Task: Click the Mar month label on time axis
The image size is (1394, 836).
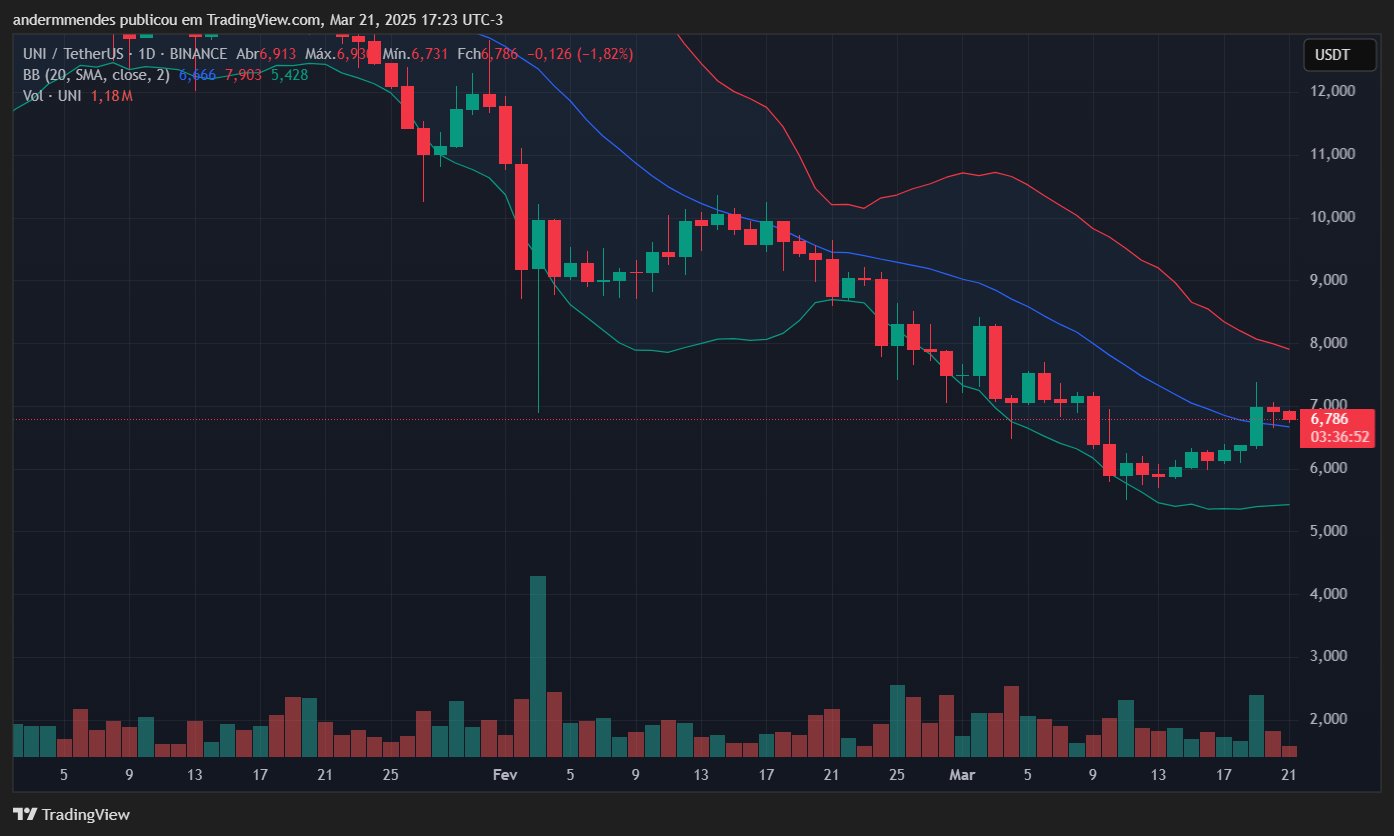Action: pyautogui.click(x=962, y=775)
